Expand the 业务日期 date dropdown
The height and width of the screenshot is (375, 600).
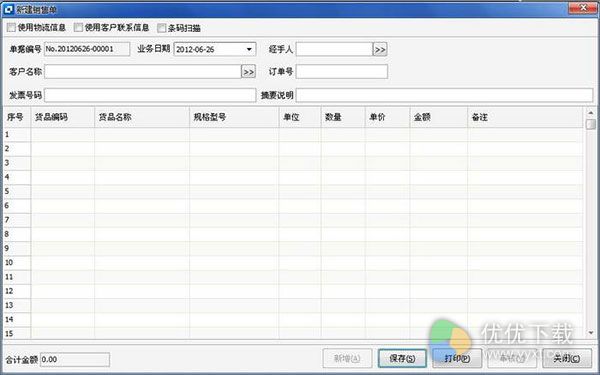click(x=249, y=49)
